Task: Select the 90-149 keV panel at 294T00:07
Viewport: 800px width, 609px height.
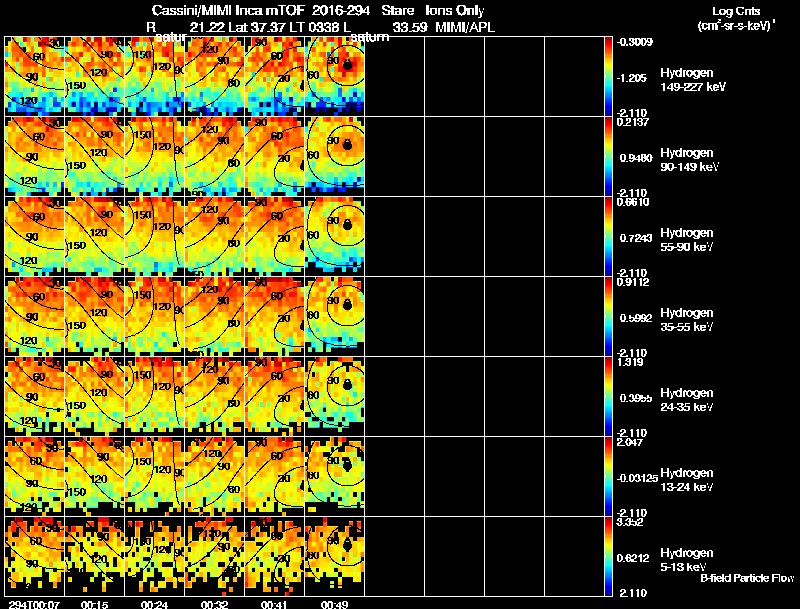Action: tap(35, 156)
